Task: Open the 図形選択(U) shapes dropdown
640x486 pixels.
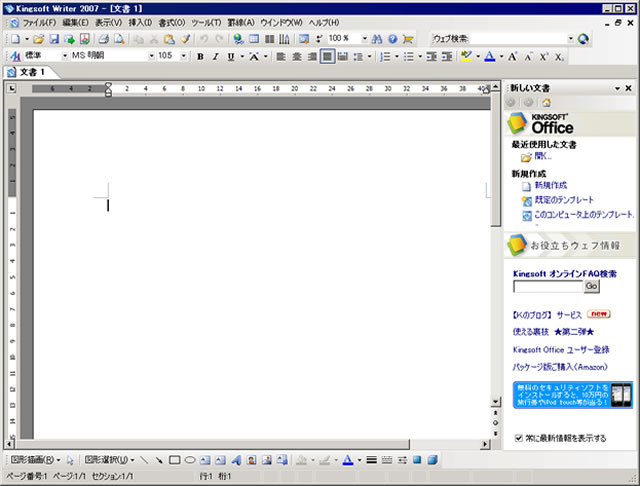Action: (x=109, y=460)
